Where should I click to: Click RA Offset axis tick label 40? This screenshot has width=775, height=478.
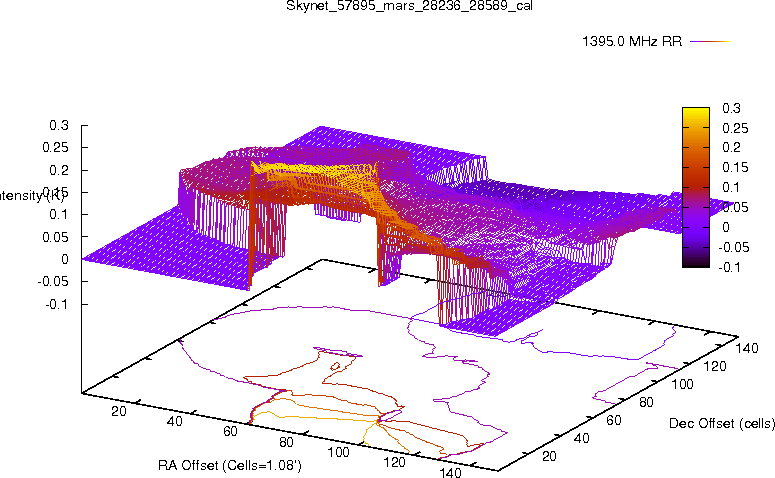pos(174,421)
